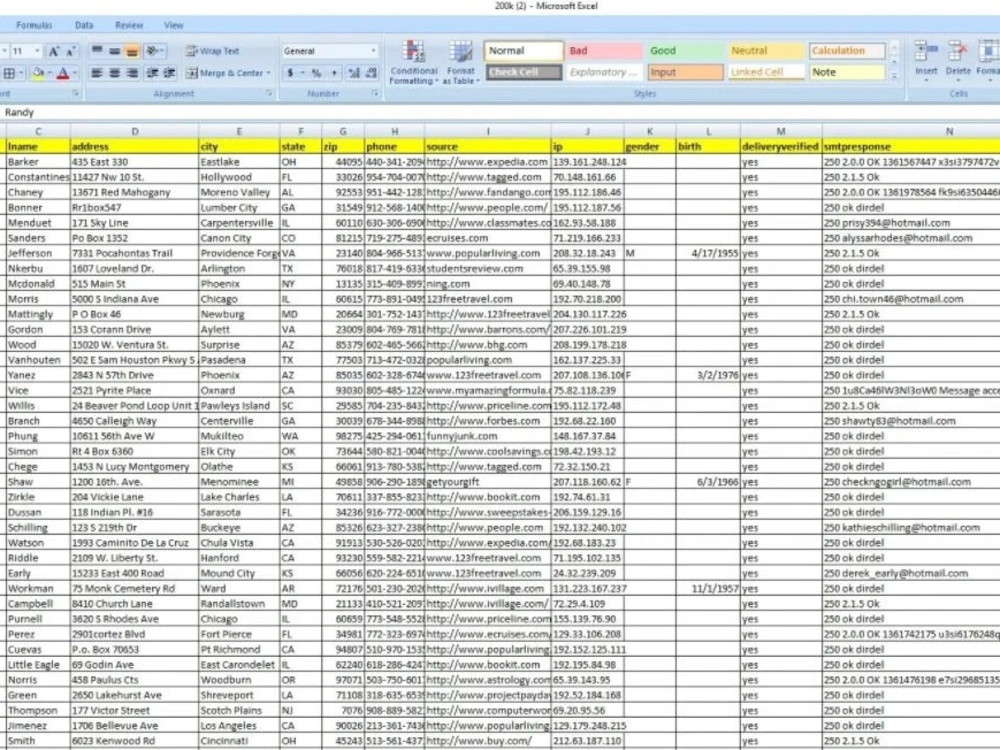The width and height of the screenshot is (1000, 750).
Task: Open the Formulas ribbon tab
Action: point(34,26)
